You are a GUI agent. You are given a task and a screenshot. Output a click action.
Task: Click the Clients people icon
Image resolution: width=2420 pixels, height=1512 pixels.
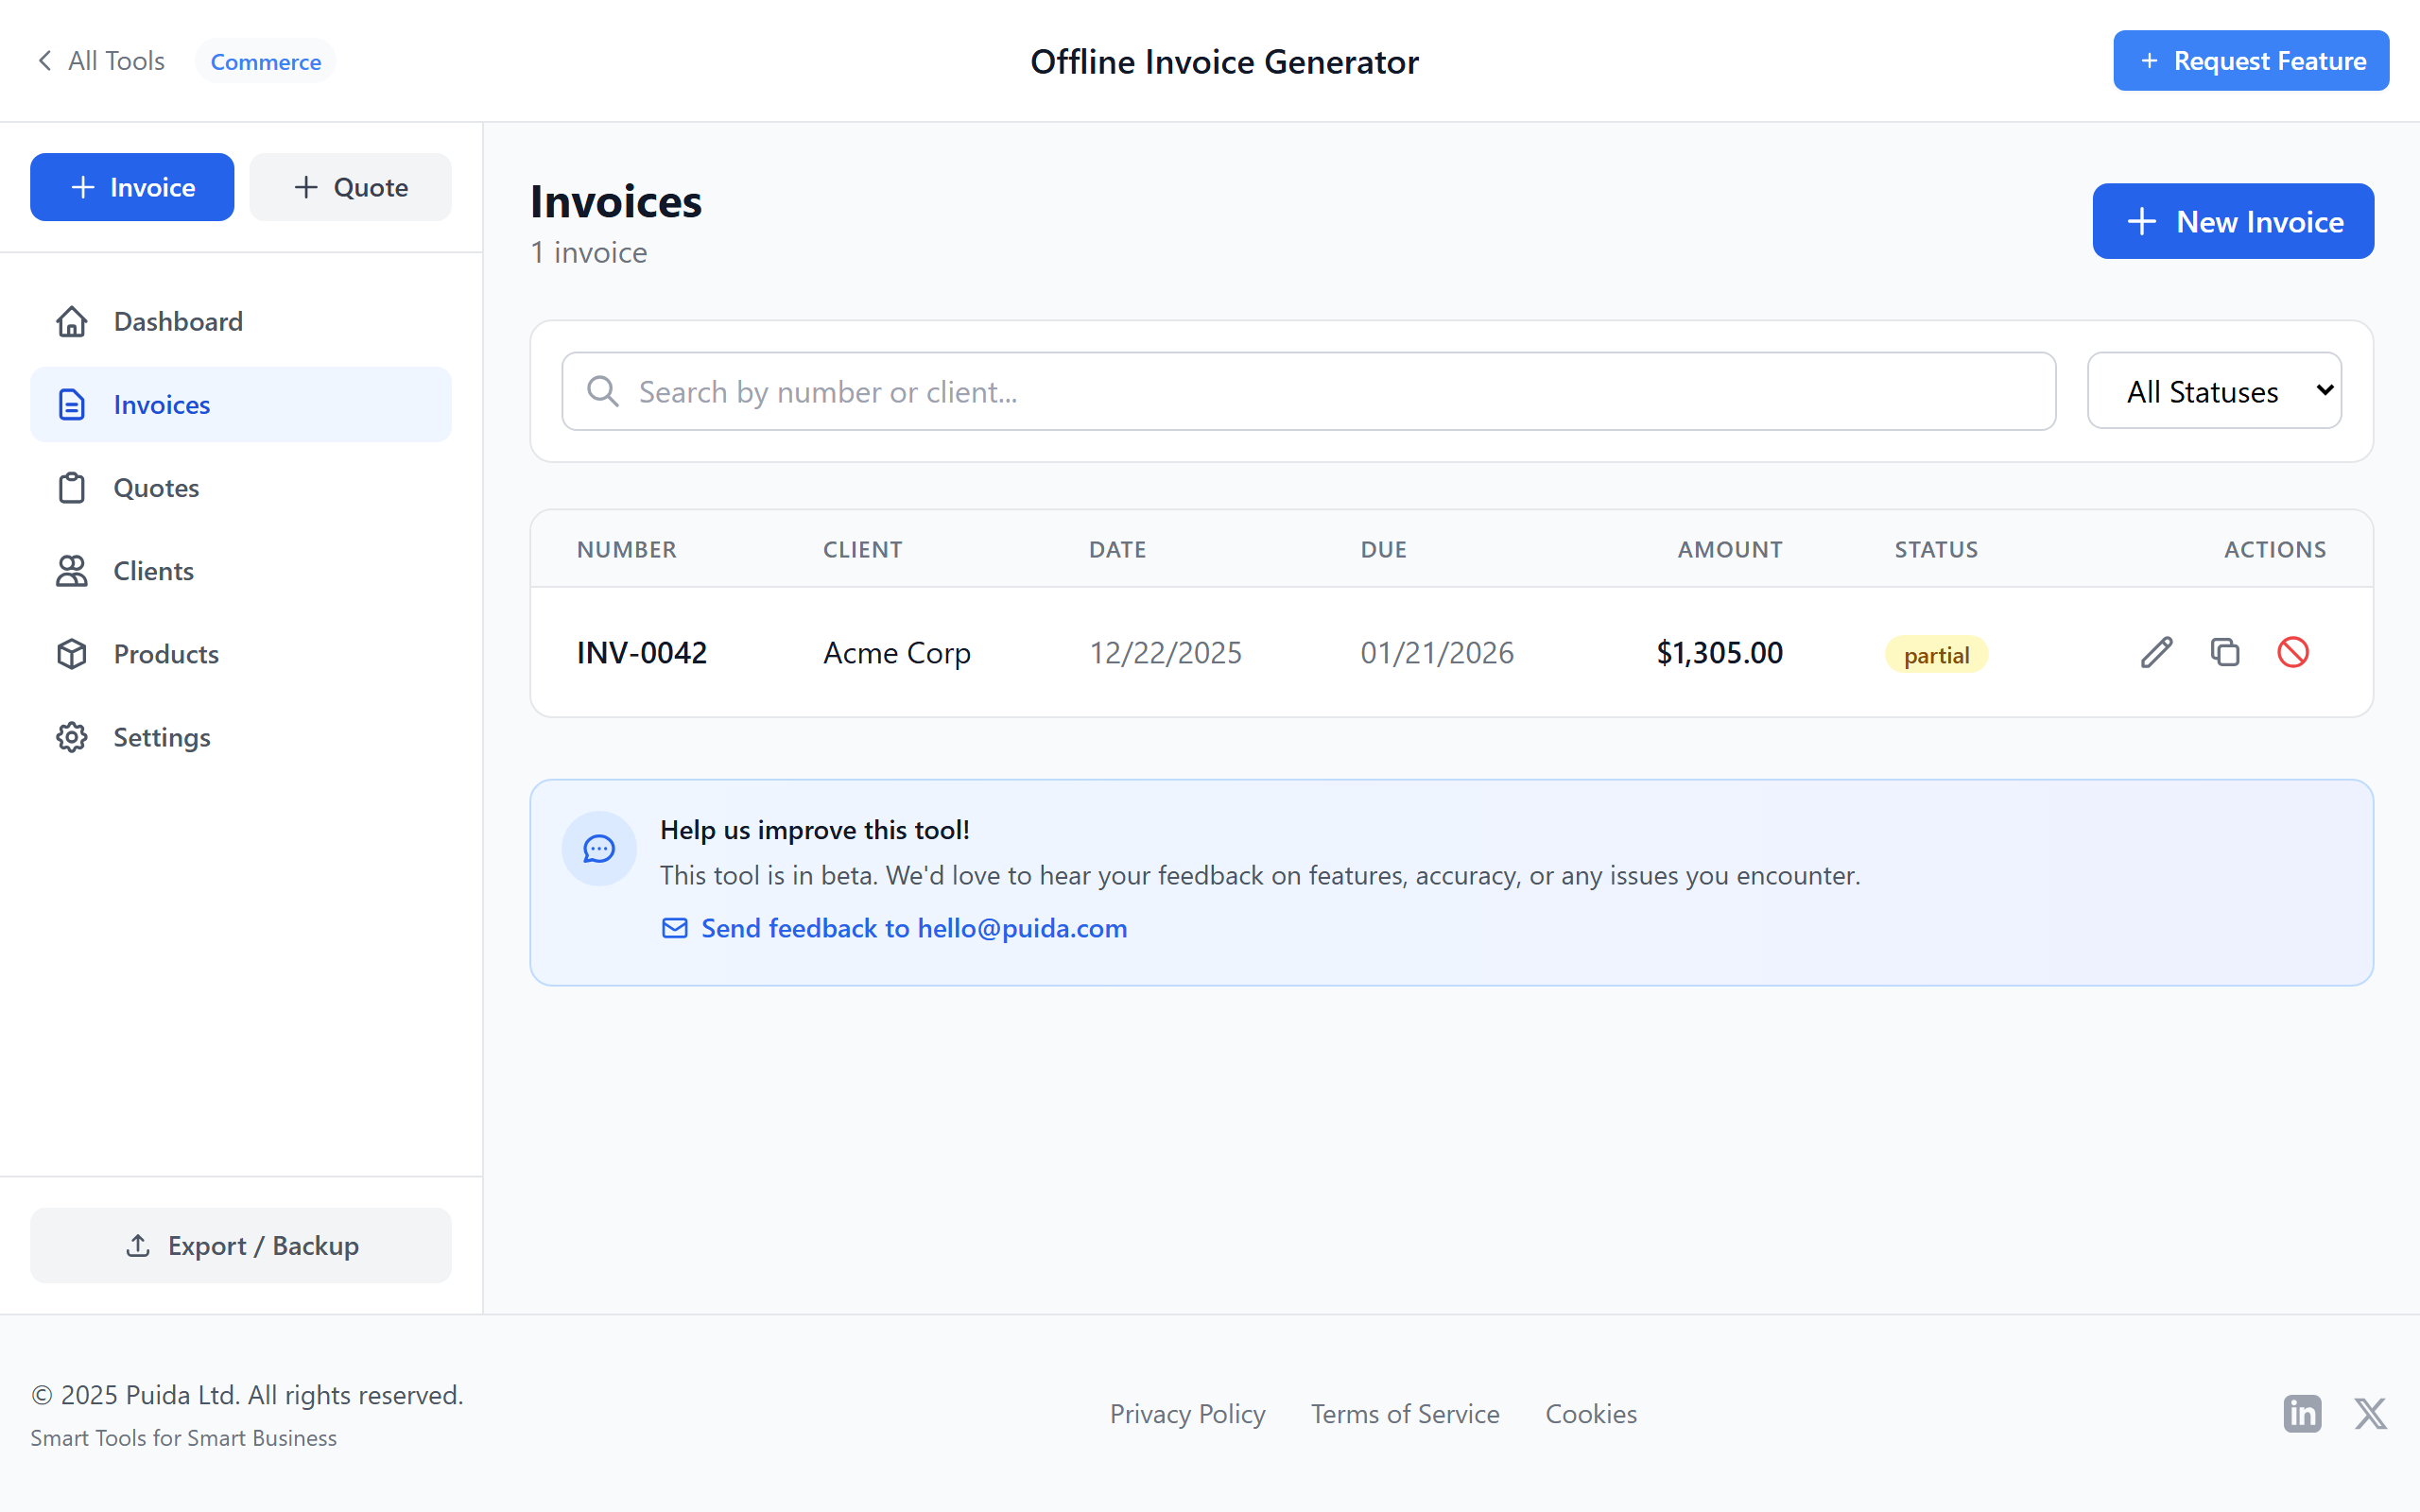click(70, 570)
